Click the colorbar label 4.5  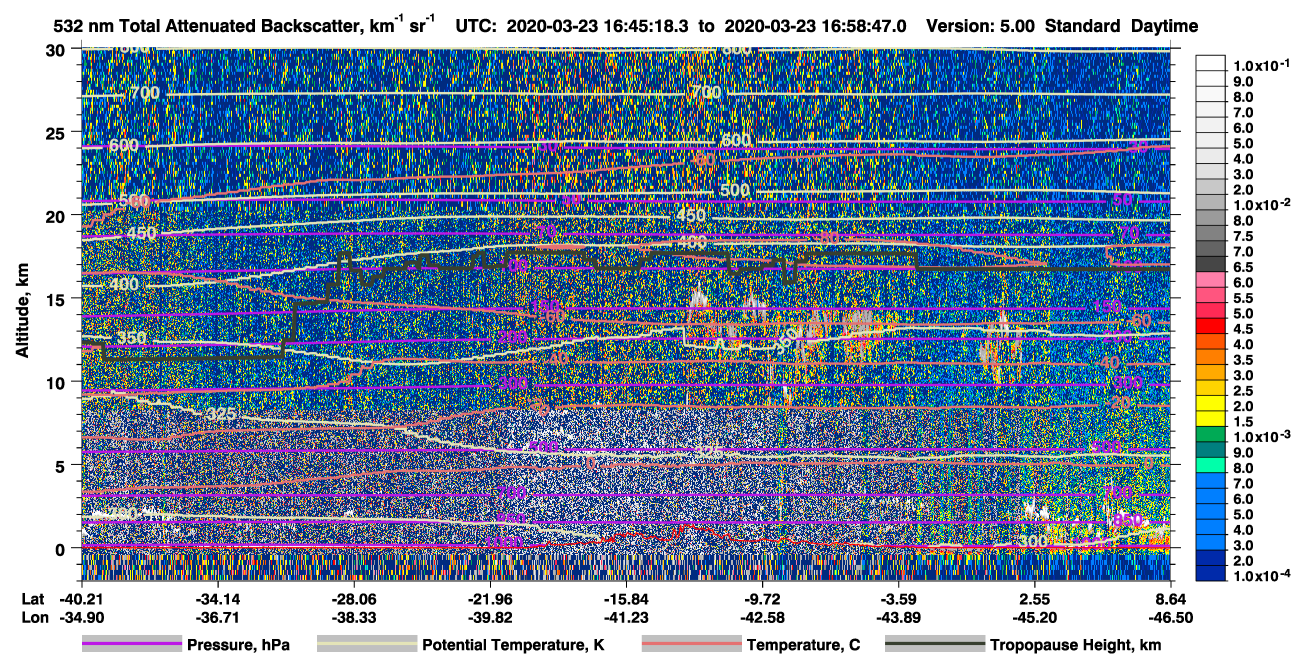[1241, 329]
